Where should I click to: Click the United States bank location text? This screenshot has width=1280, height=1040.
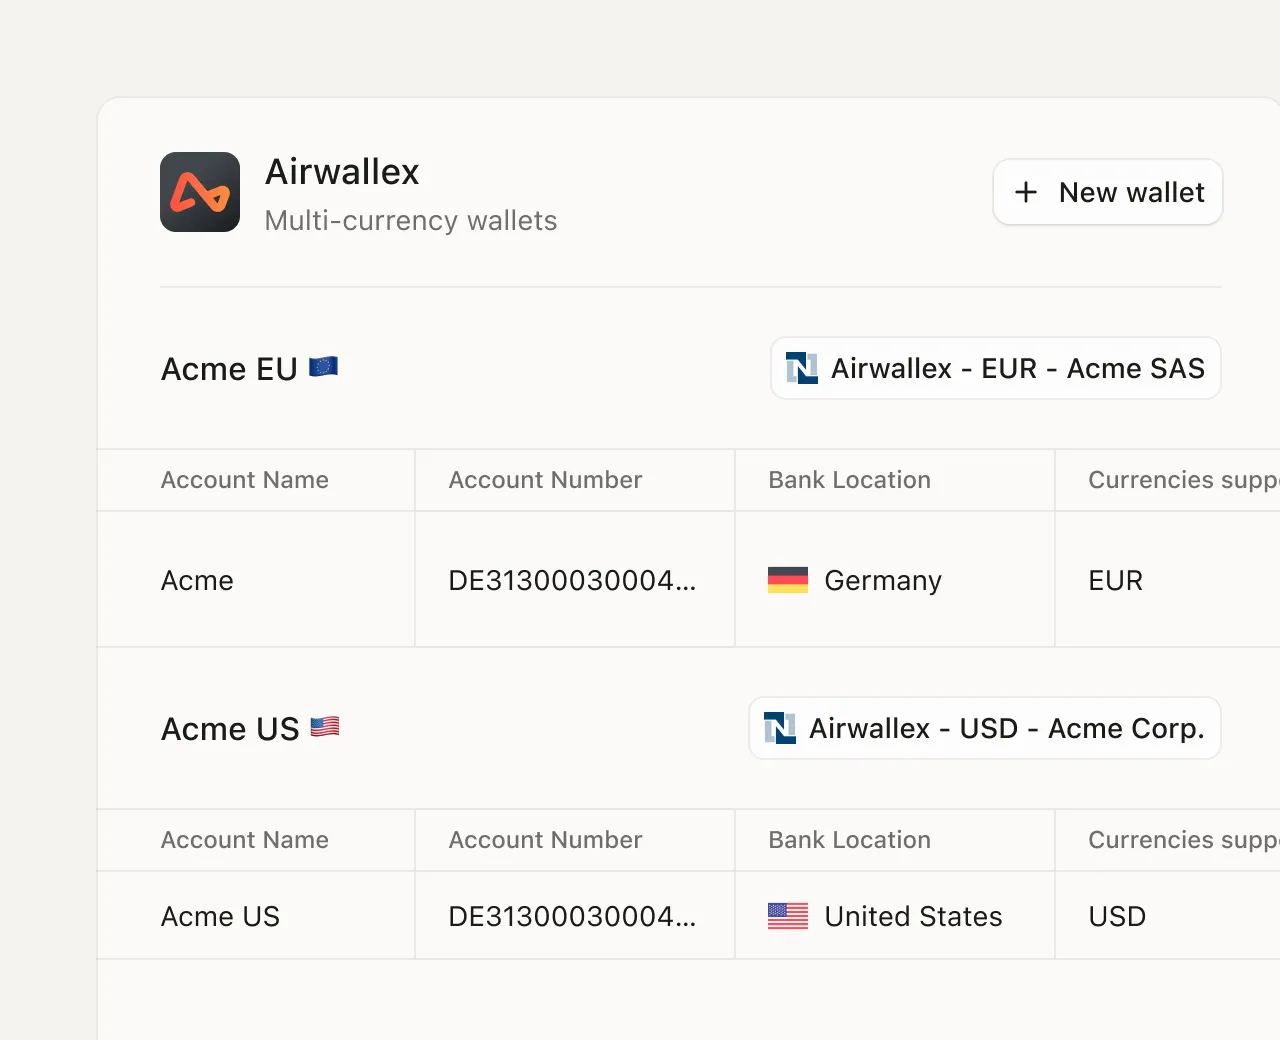(x=913, y=916)
